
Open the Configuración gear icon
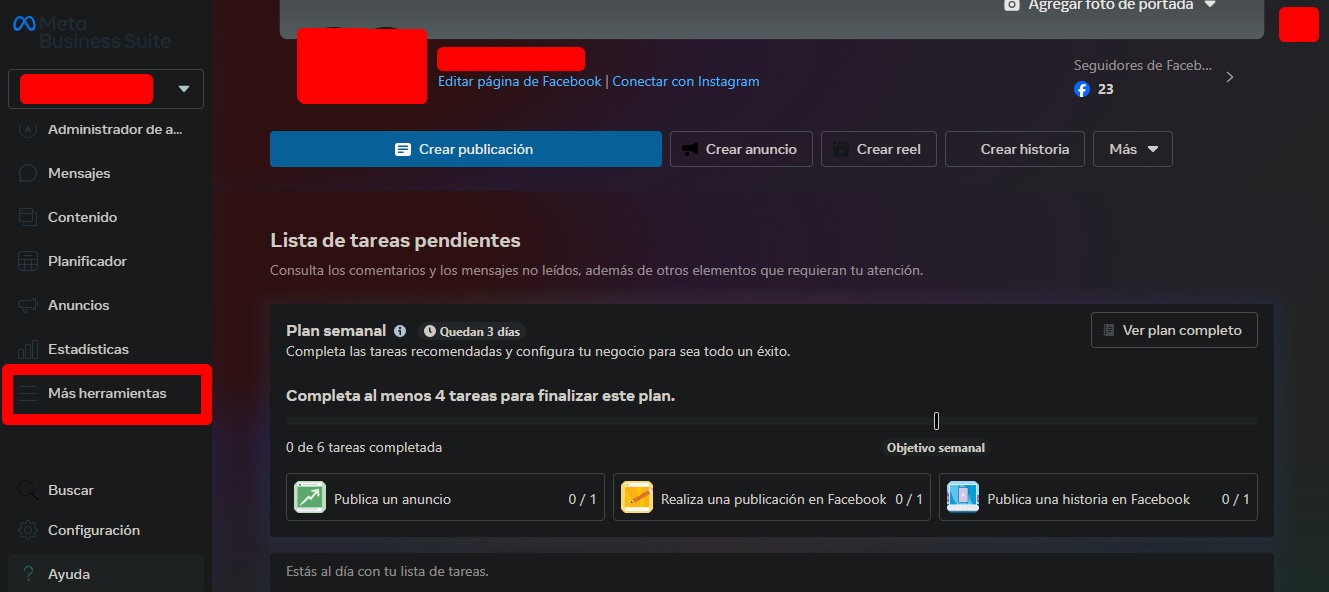coord(28,530)
